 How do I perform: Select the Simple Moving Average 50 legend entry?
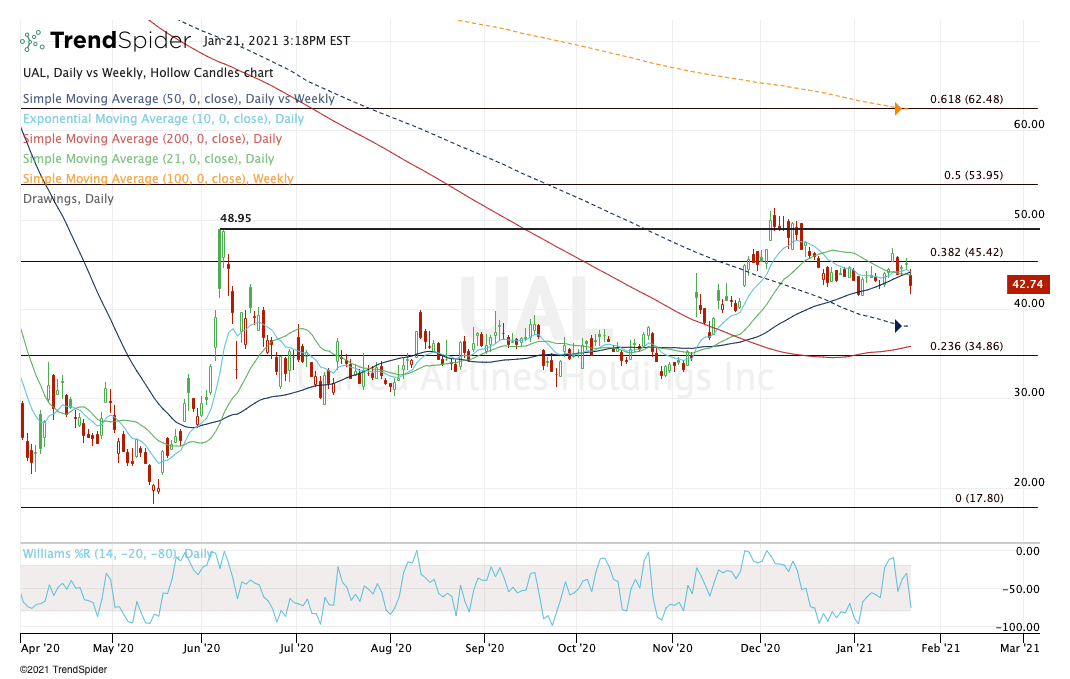pyautogui.click(x=179, y=99)
